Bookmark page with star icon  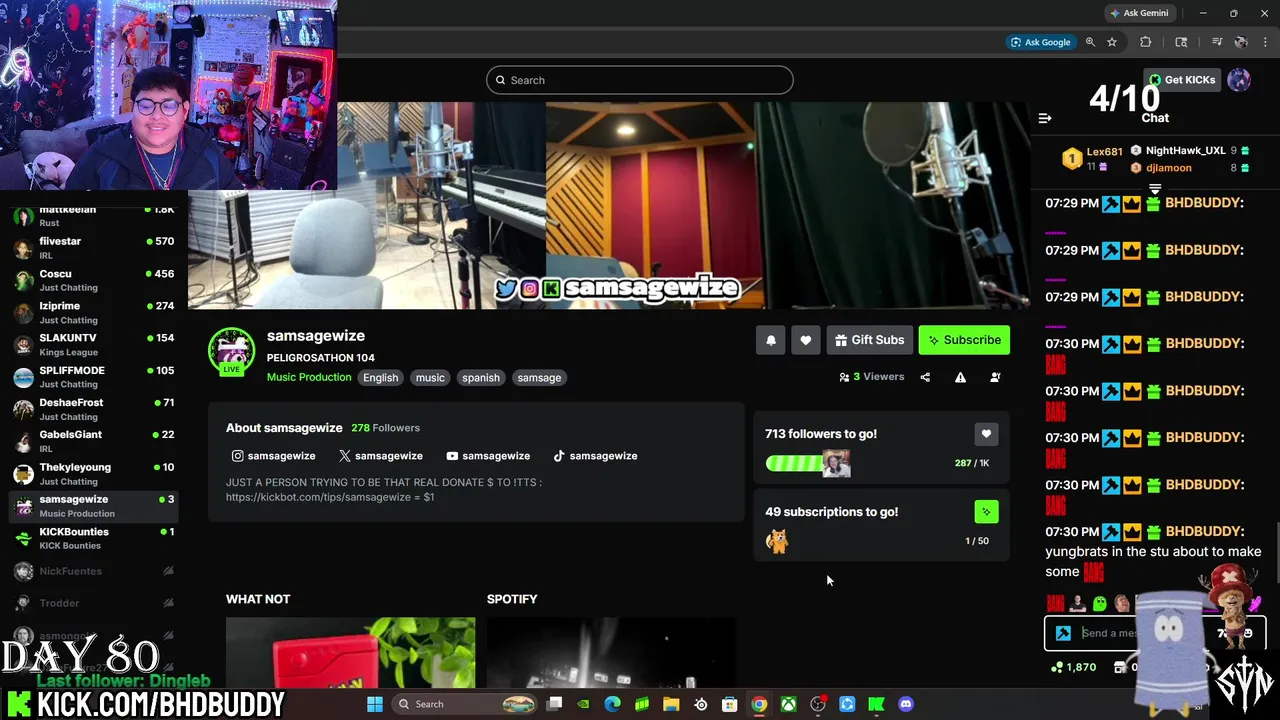1111,42
